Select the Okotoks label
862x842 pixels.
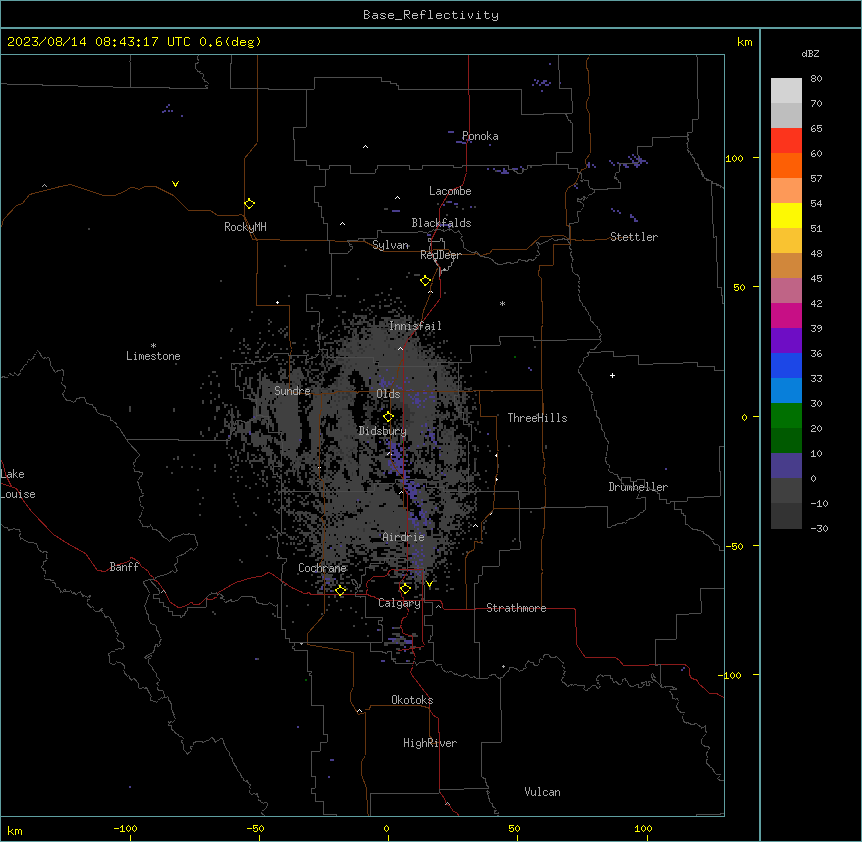[412, 700]
